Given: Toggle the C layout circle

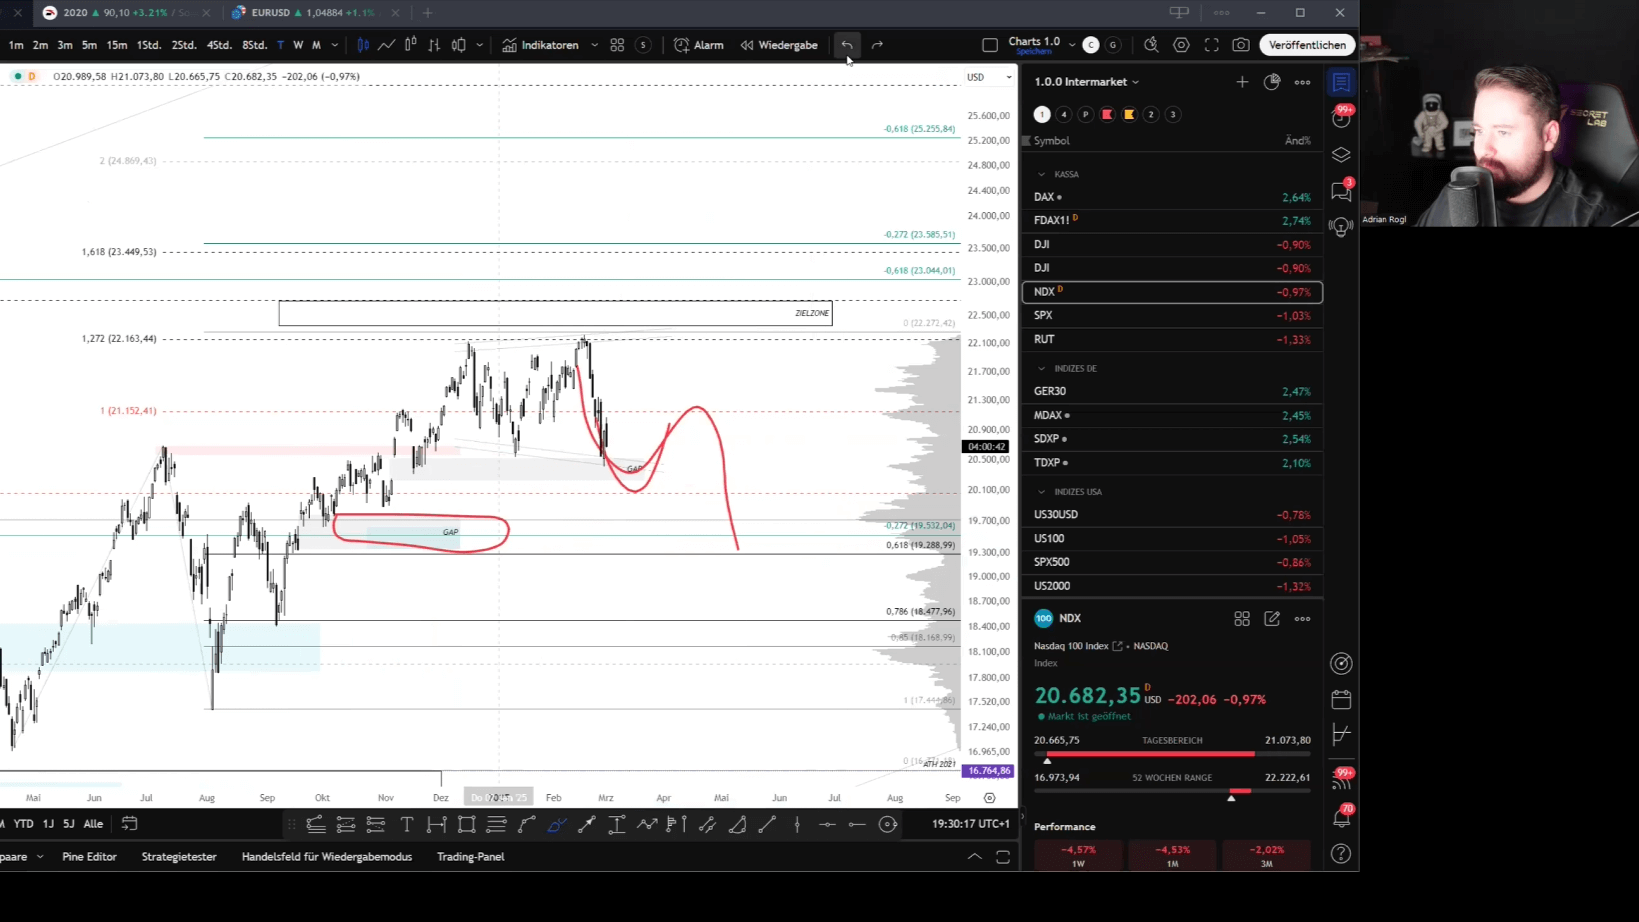Looking at the screenshot, I should click(1091, 45).
